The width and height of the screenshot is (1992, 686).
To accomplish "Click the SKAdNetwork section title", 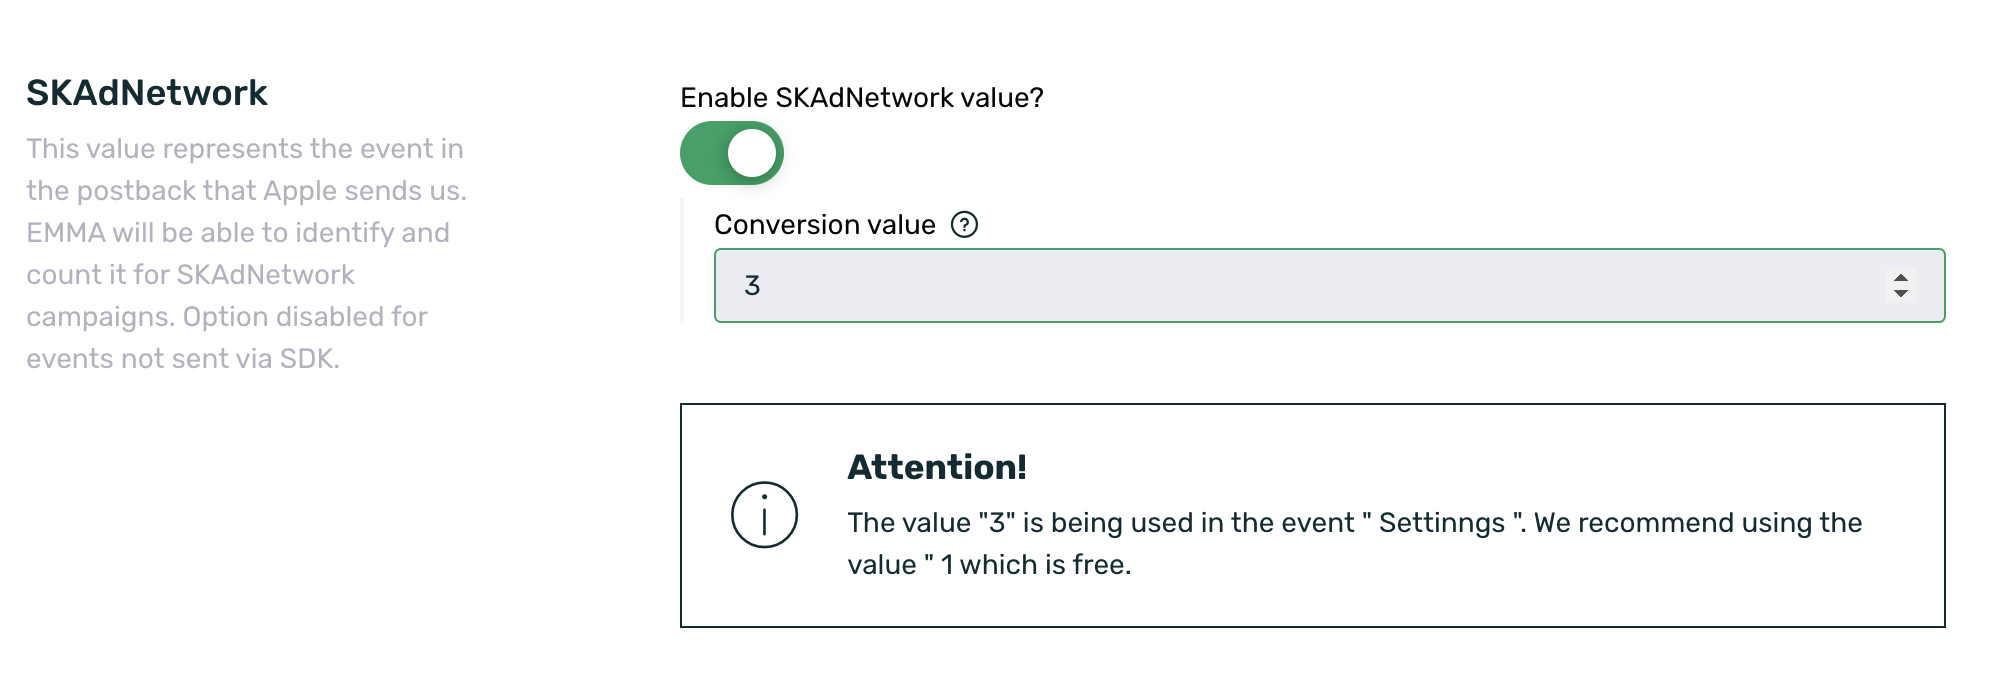I will [x=147, y=93].
